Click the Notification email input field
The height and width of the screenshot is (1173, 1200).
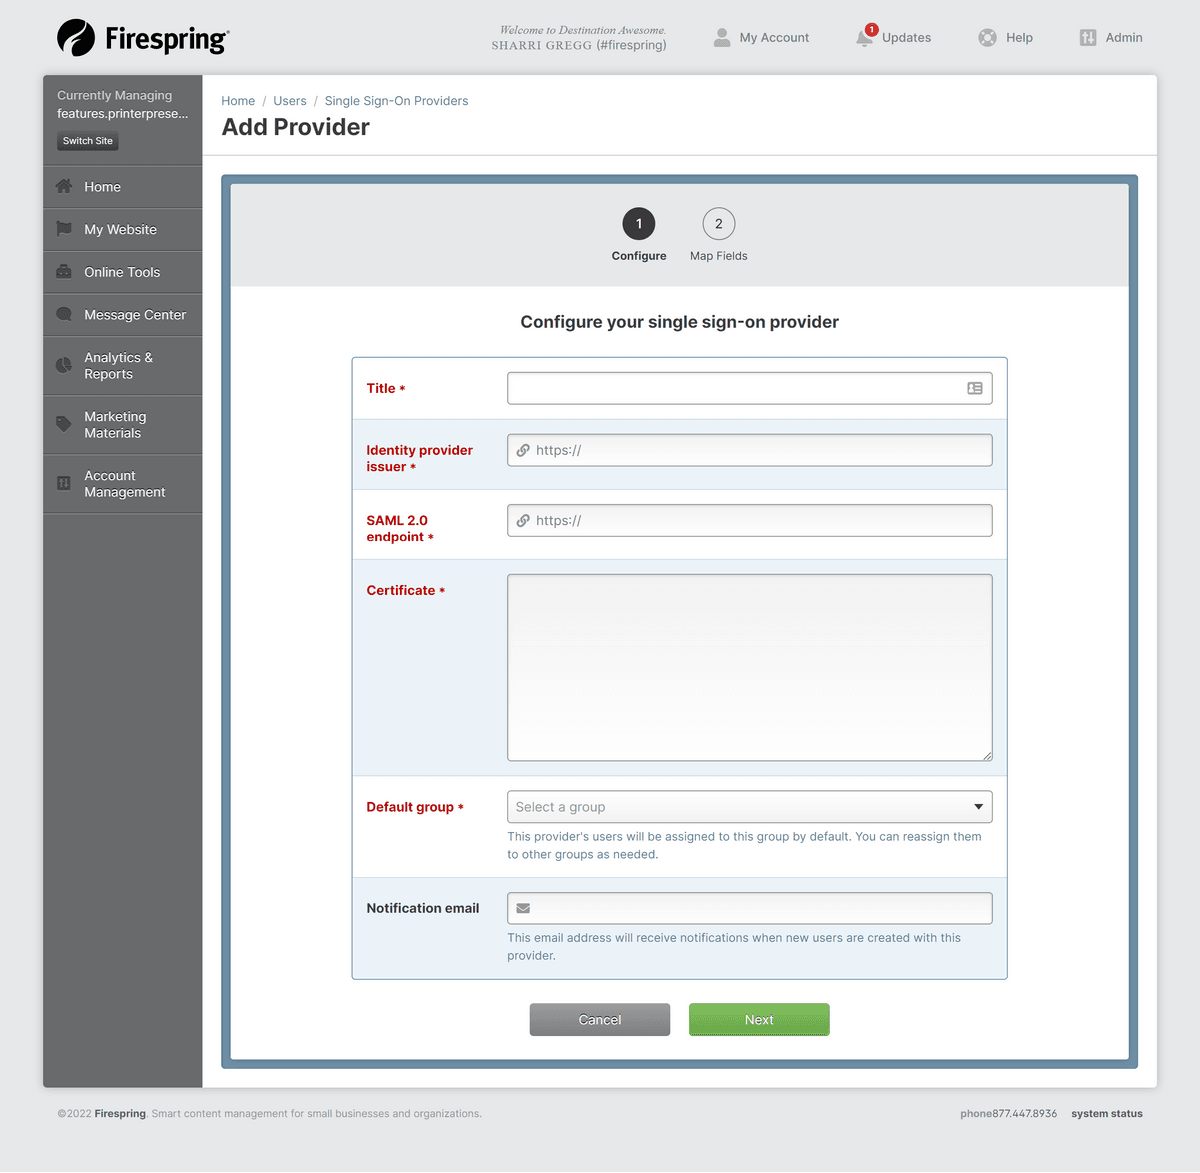(760, 909)
